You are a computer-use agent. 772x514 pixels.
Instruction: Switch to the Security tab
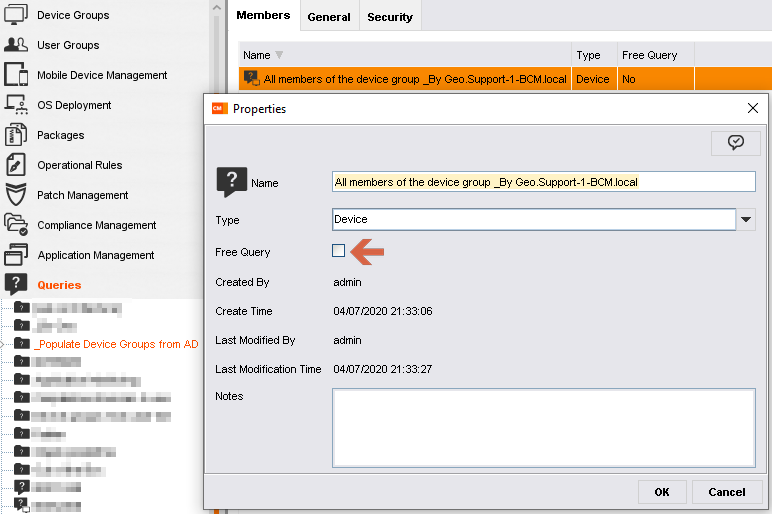(x=390, y=17)
